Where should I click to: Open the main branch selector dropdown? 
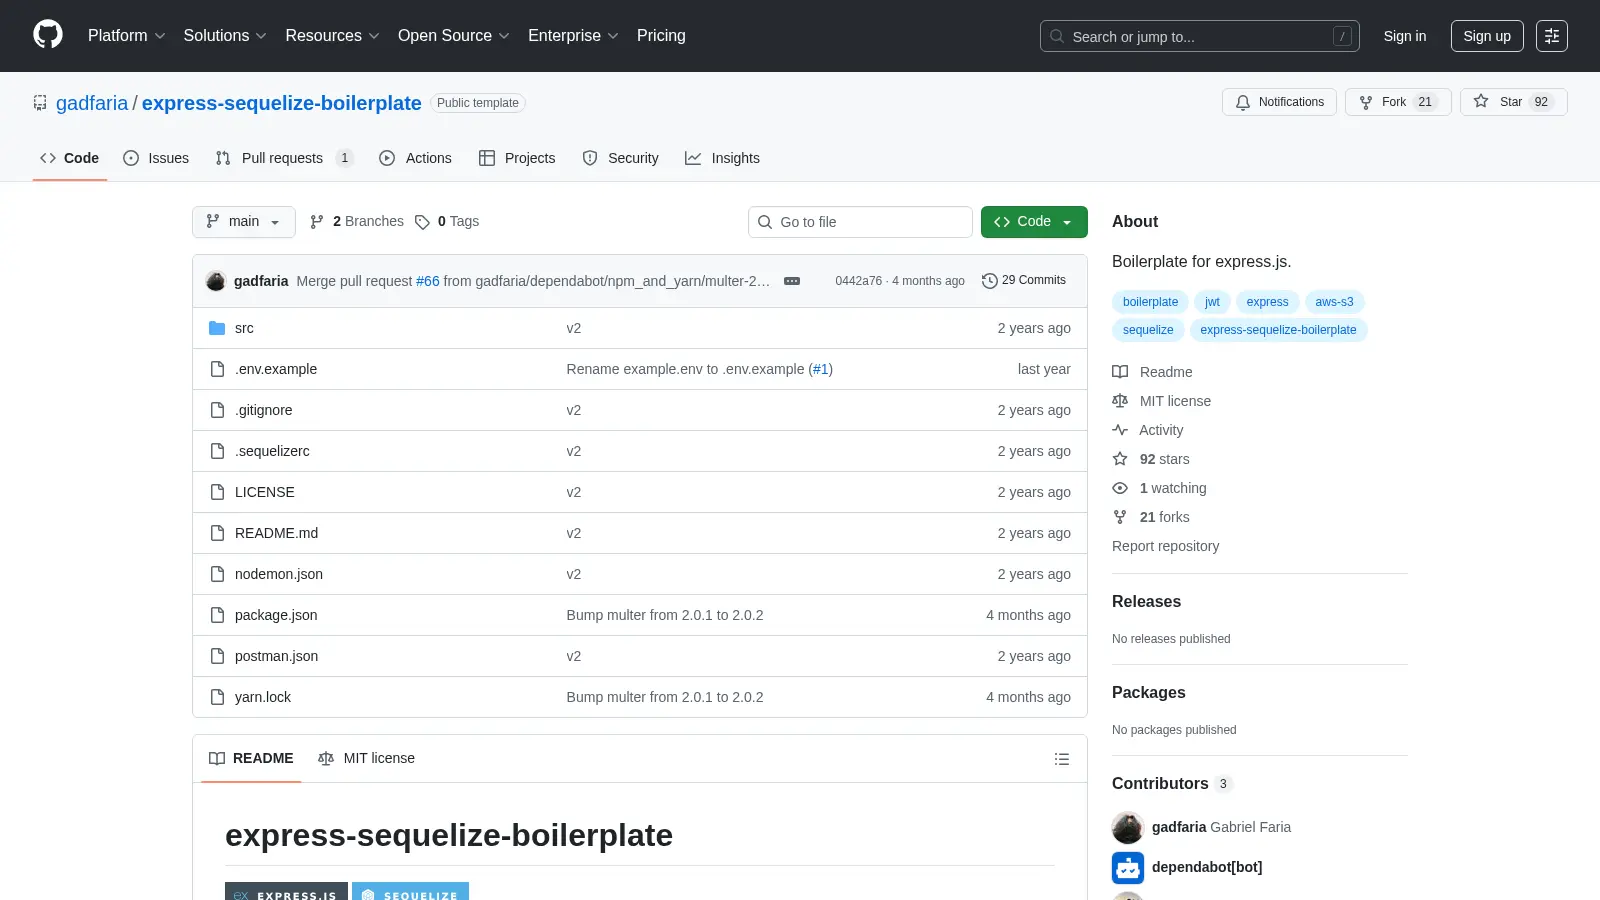244,222
